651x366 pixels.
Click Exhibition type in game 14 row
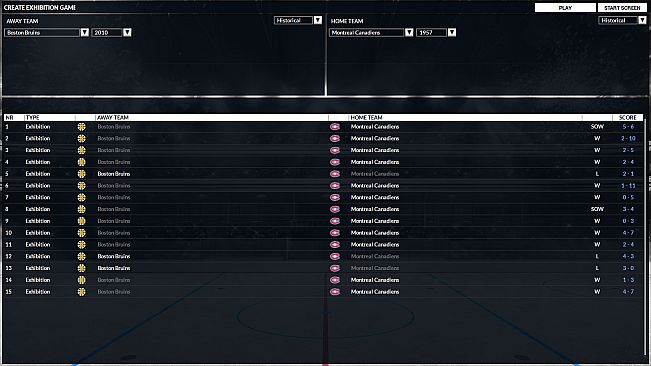[38, 280]
